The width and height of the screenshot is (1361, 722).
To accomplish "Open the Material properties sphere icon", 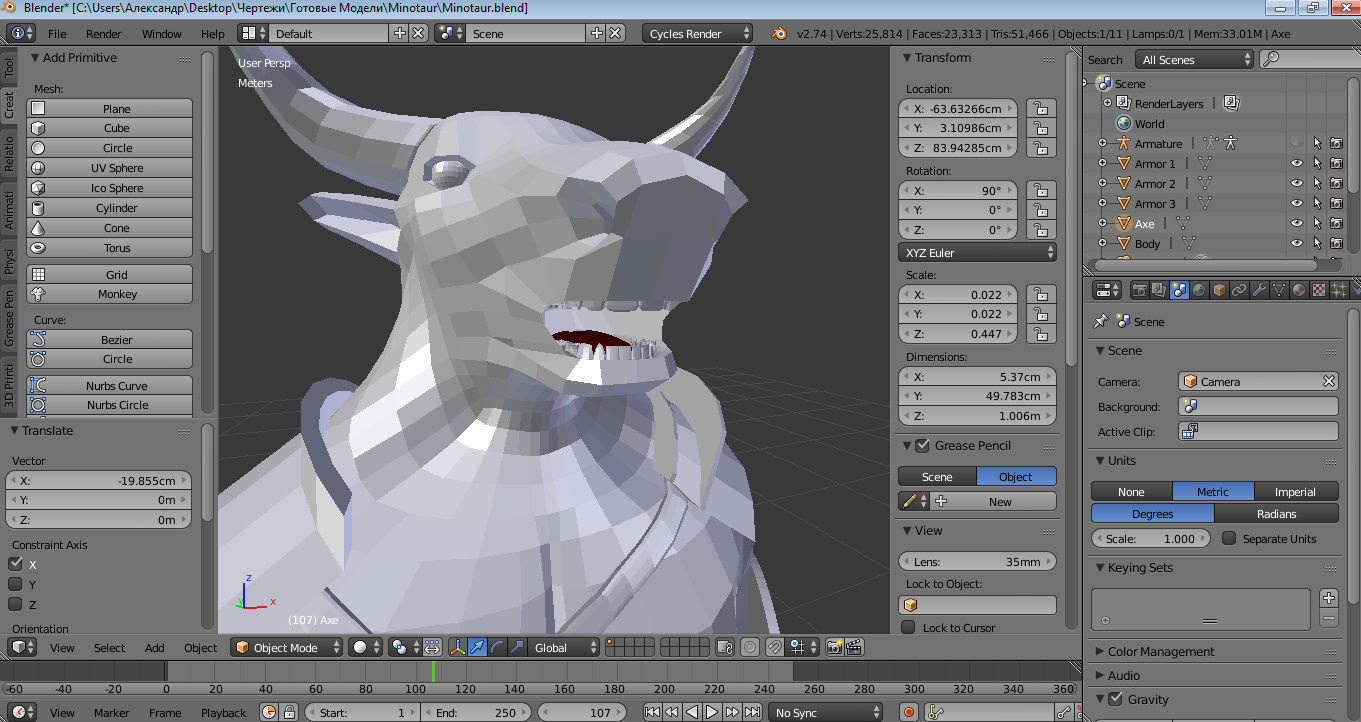I will [x=1299, y=289].
